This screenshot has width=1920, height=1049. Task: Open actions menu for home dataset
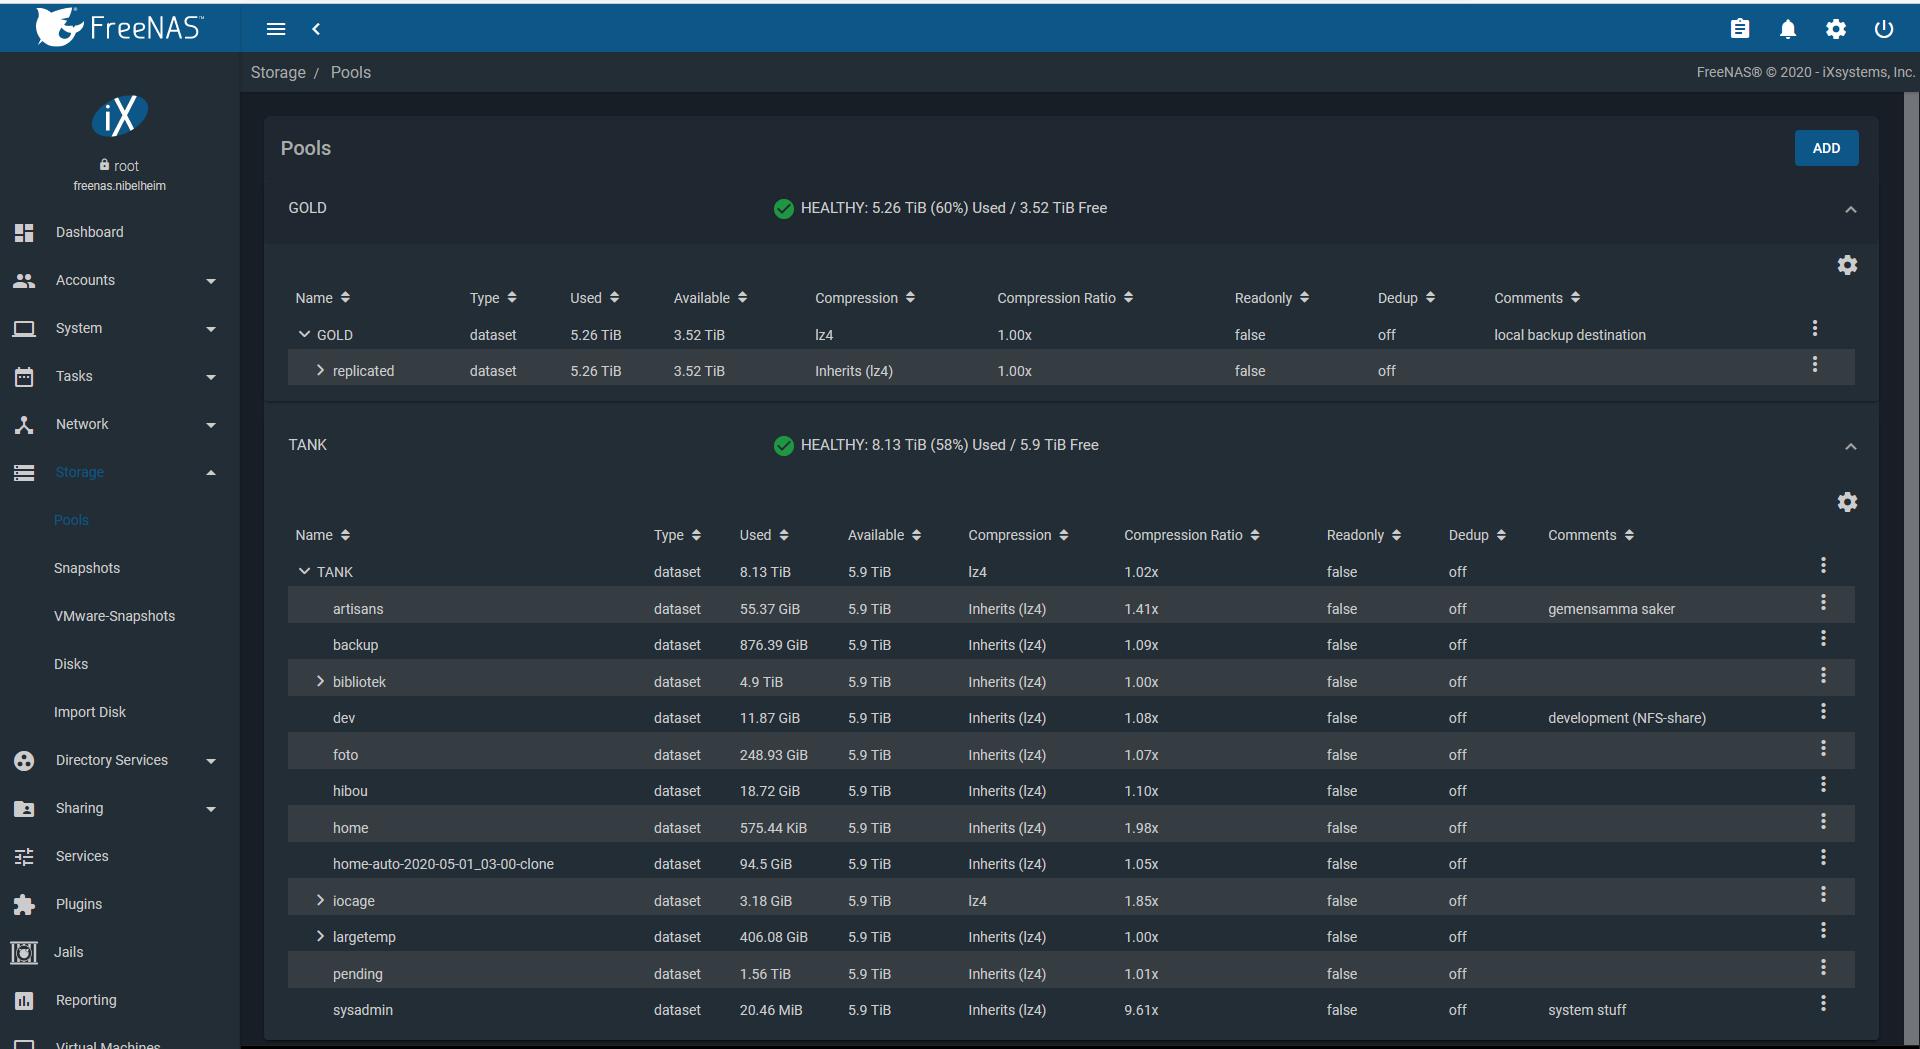(x=1823, y=821)
